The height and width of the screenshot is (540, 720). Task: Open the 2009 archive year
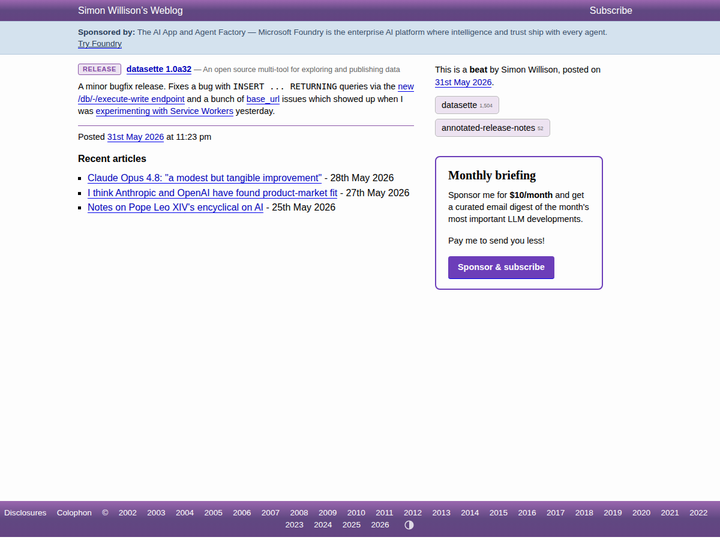327,513
